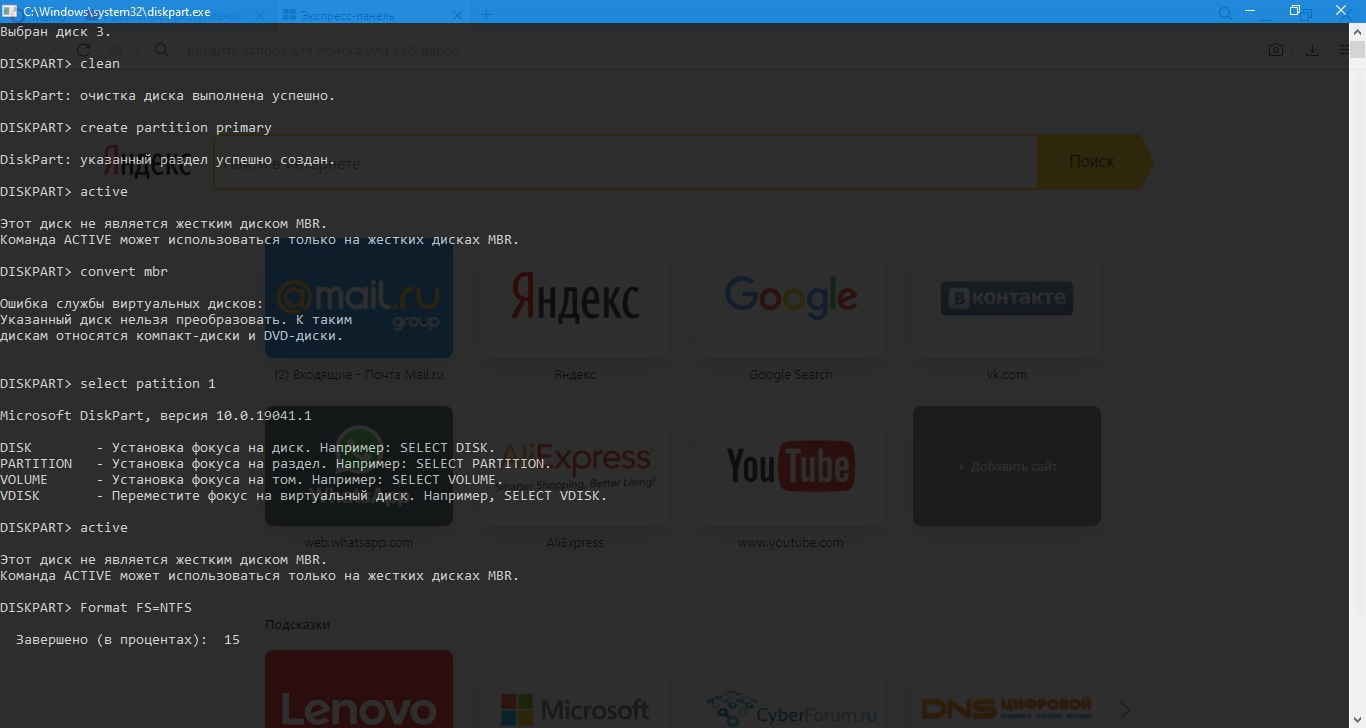Click the "(2) Входящие - Почта Mail.ru" label

[358, 375]
